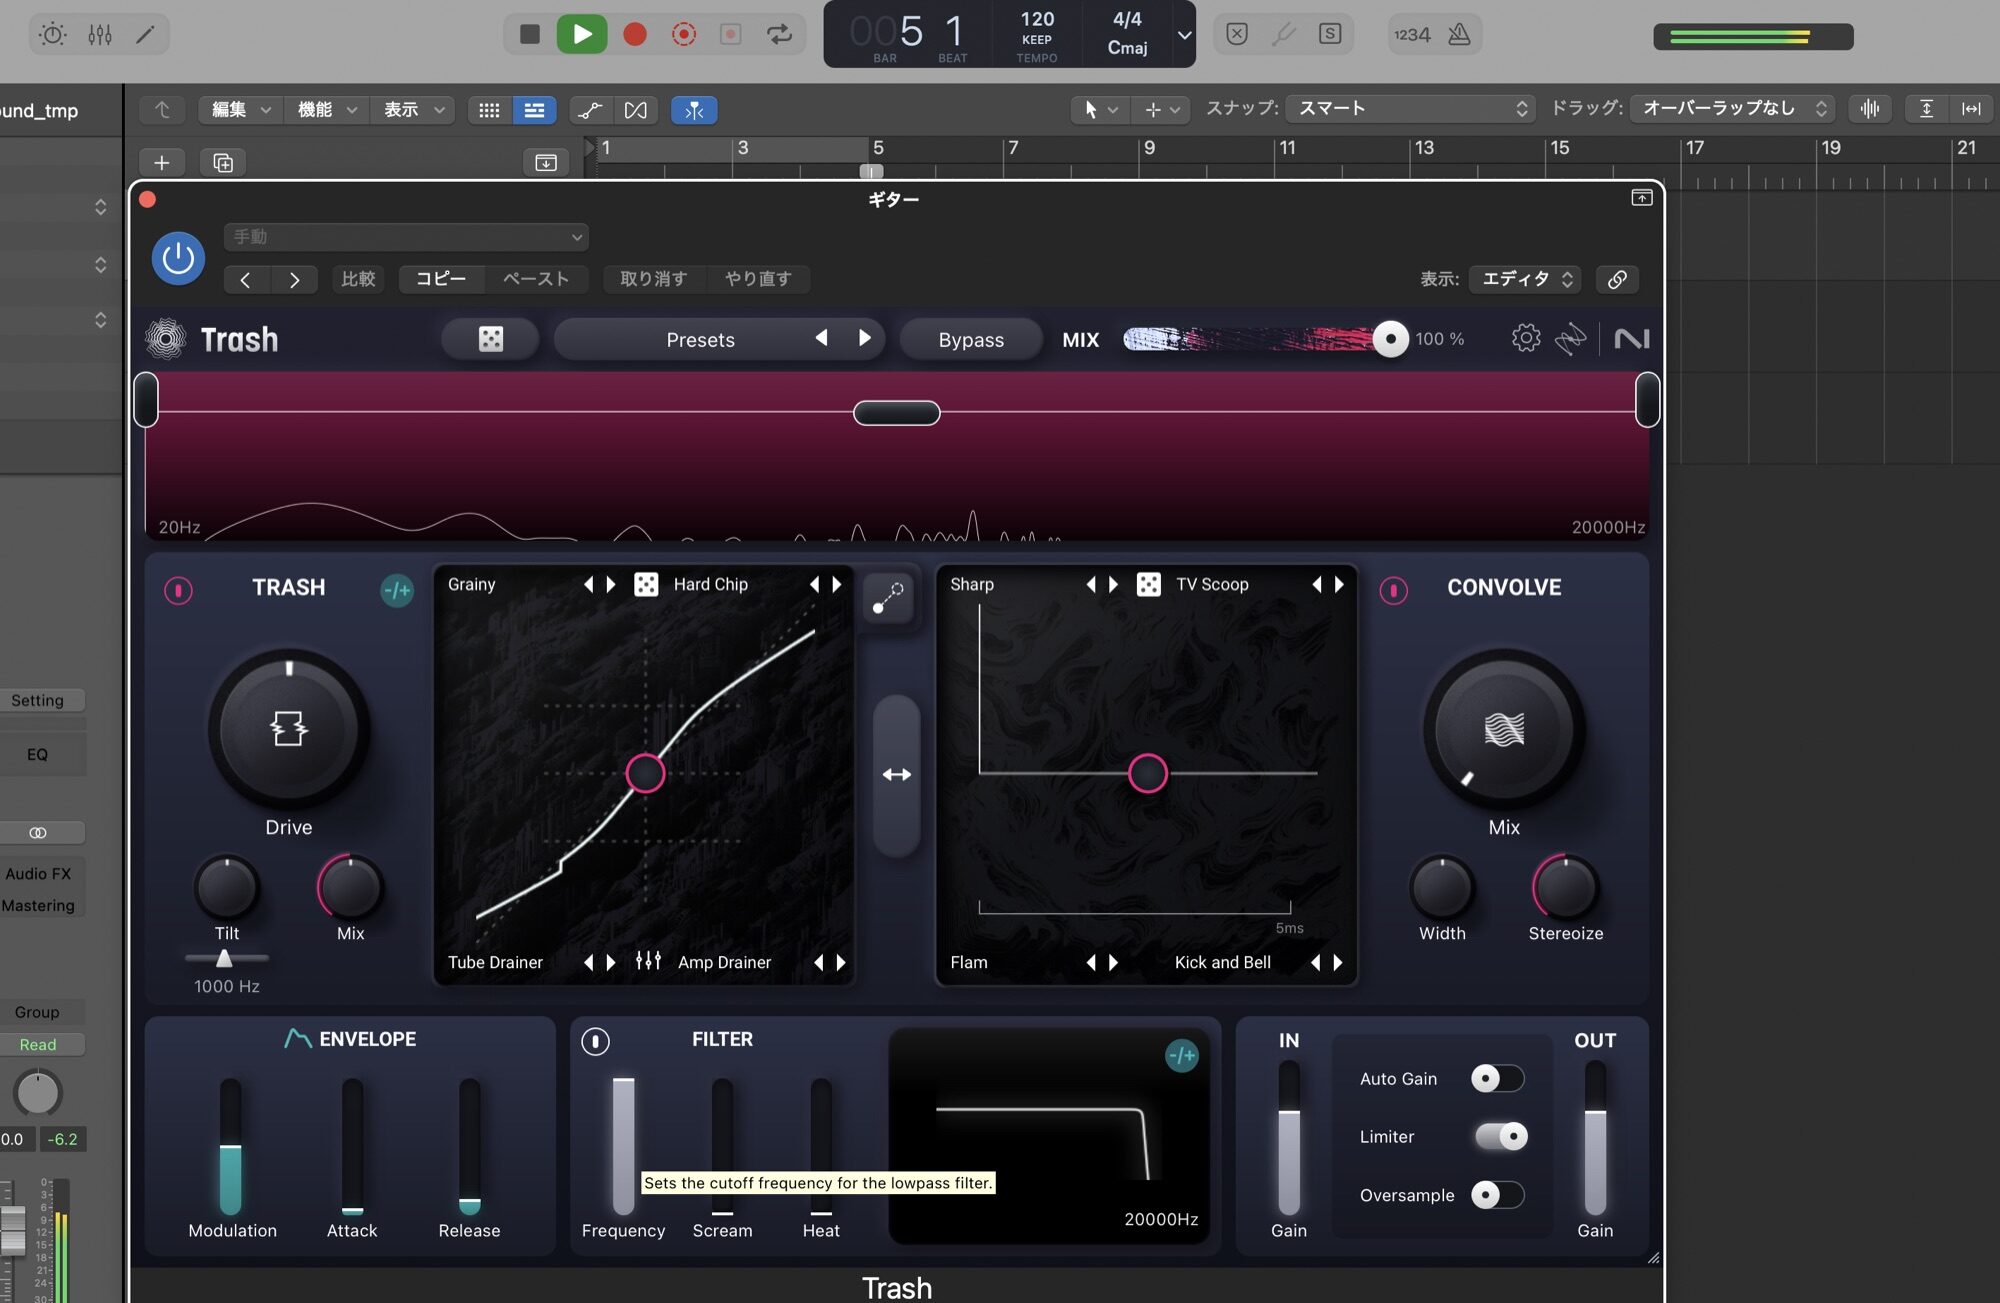This screenshot has height=1303, width=2000.
Task: Select the list view icon in tracks toolbar
Action: (534, 110)
